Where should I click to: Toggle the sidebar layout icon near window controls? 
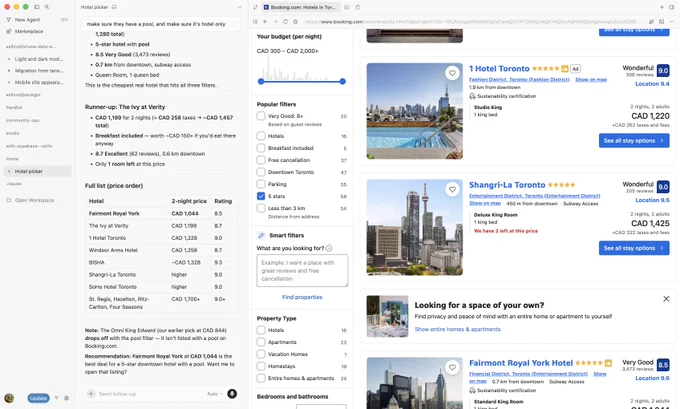[x=37, y=7]
